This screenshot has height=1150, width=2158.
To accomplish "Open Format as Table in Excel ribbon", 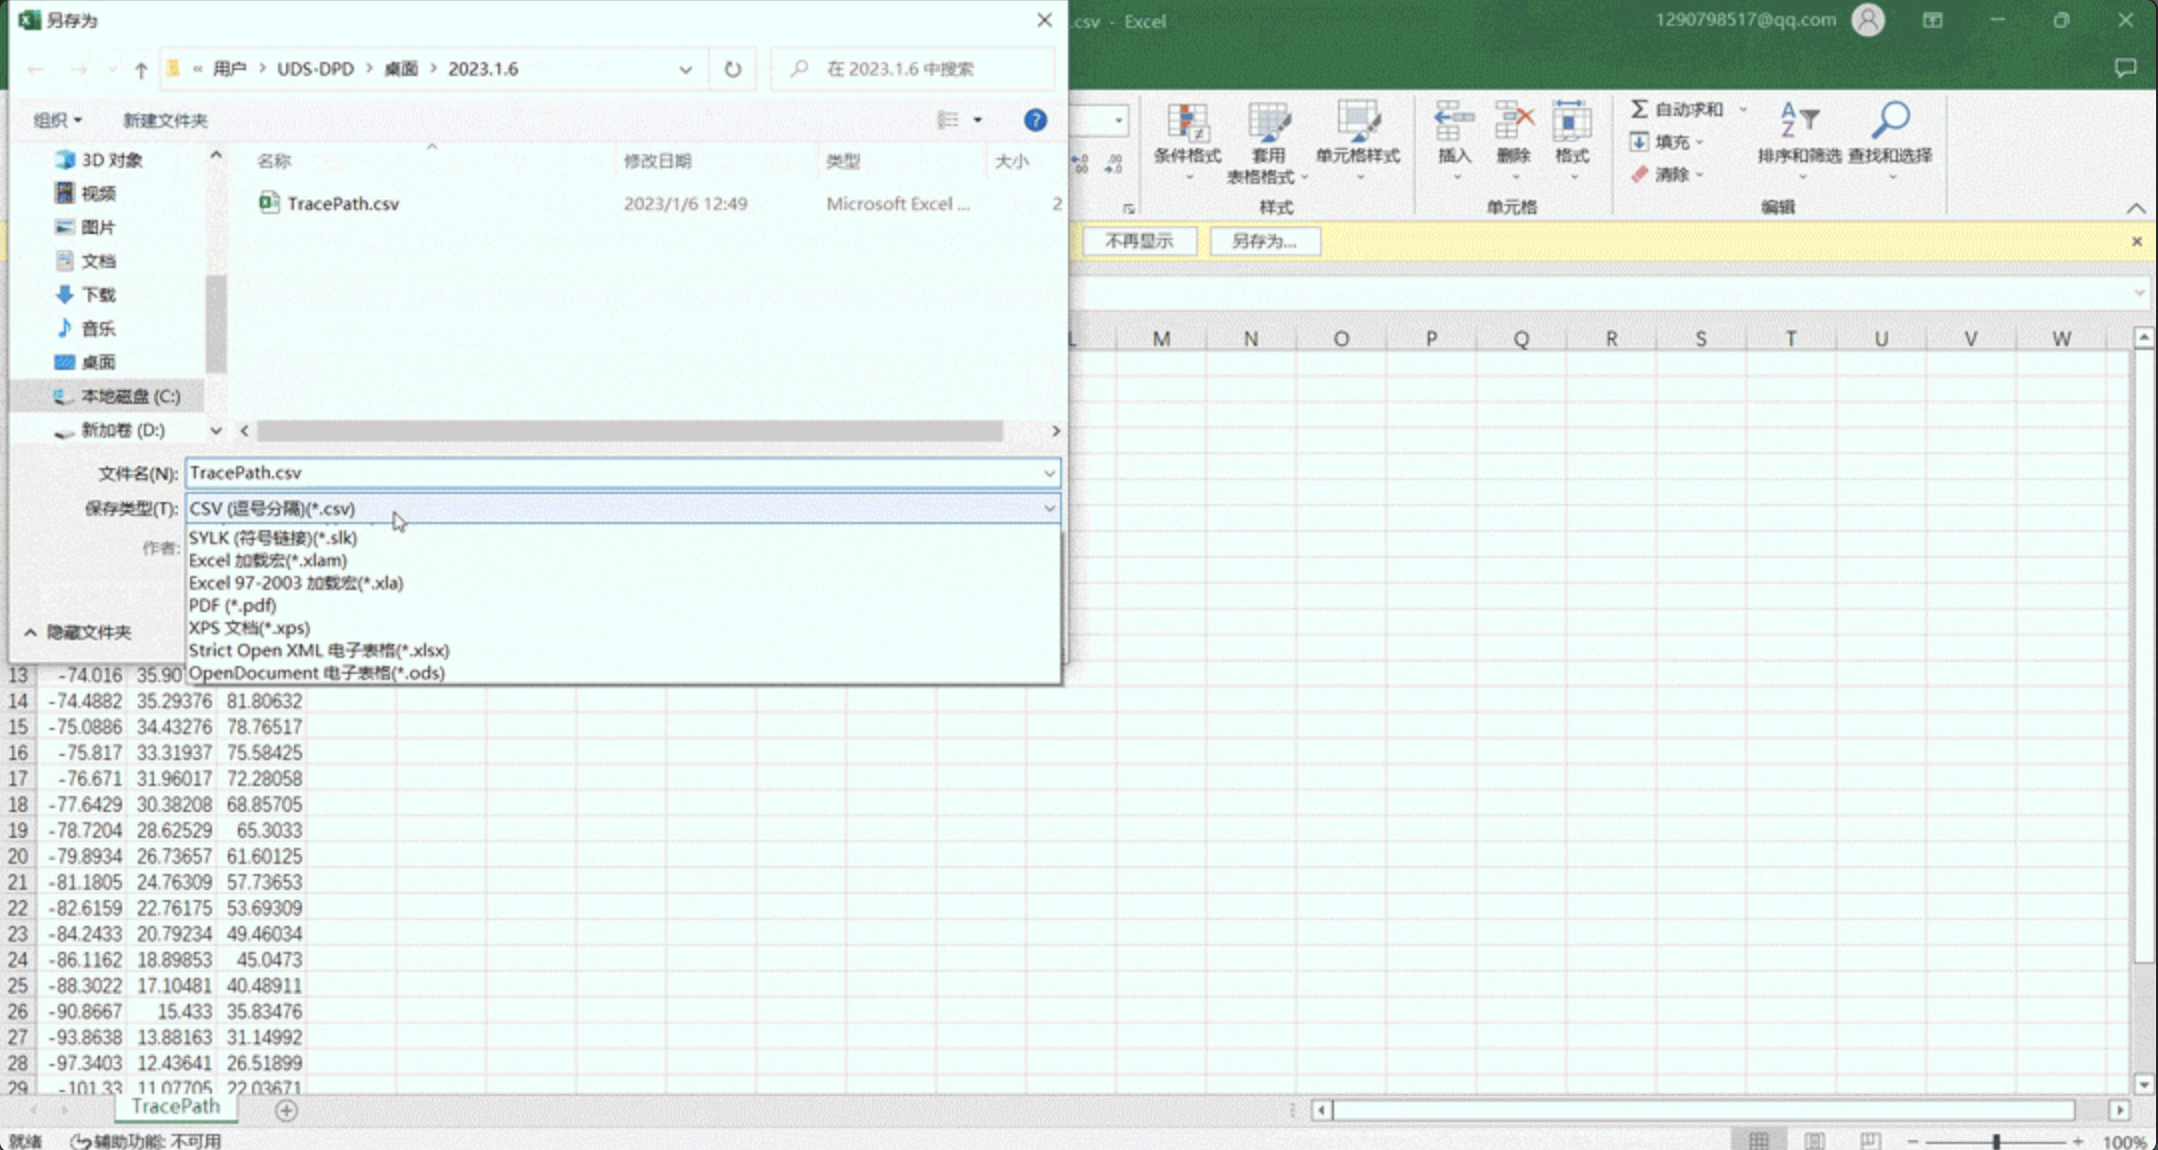I will (x=1267, y=143).
